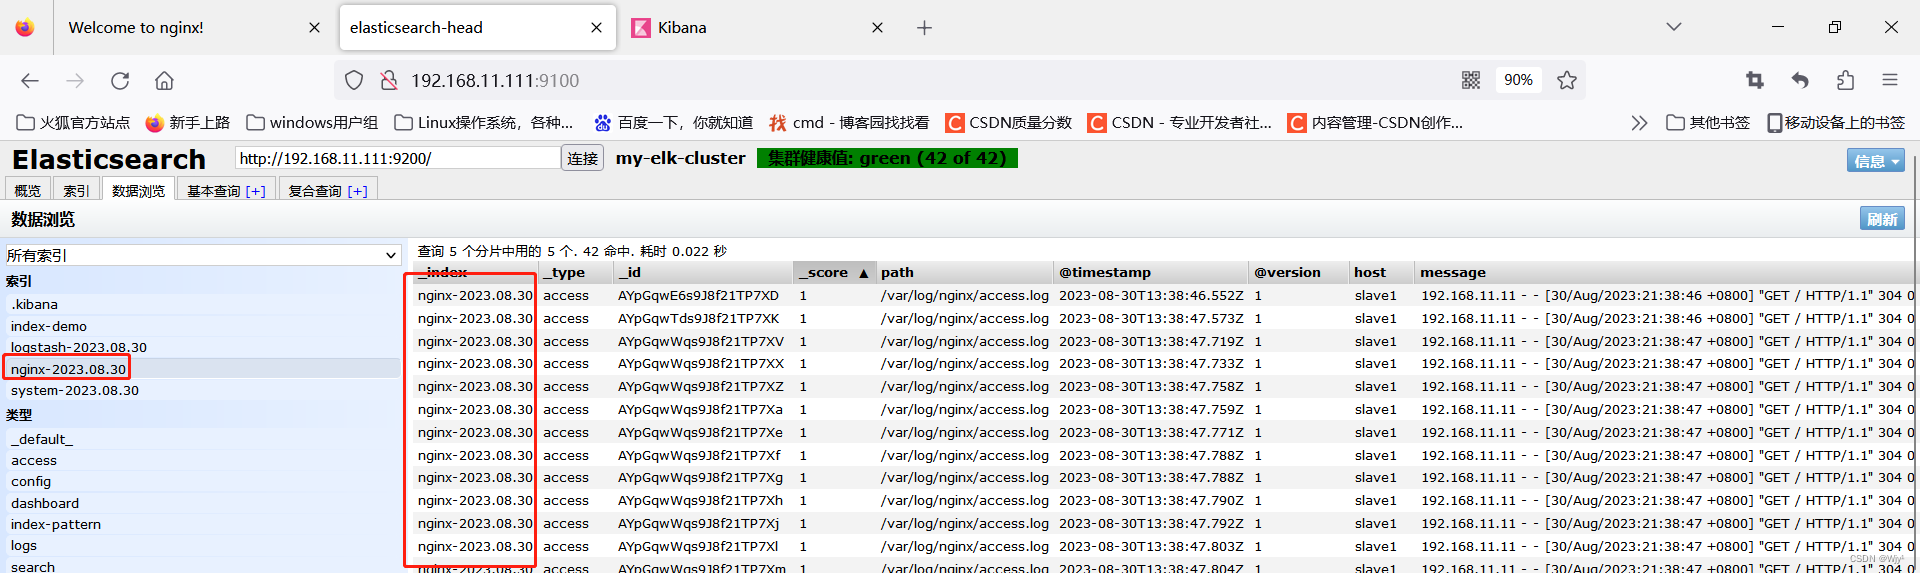This screenshot has height=573, width=1920.
Task: Open the 基本查询 tab
Action: point(226,191)
